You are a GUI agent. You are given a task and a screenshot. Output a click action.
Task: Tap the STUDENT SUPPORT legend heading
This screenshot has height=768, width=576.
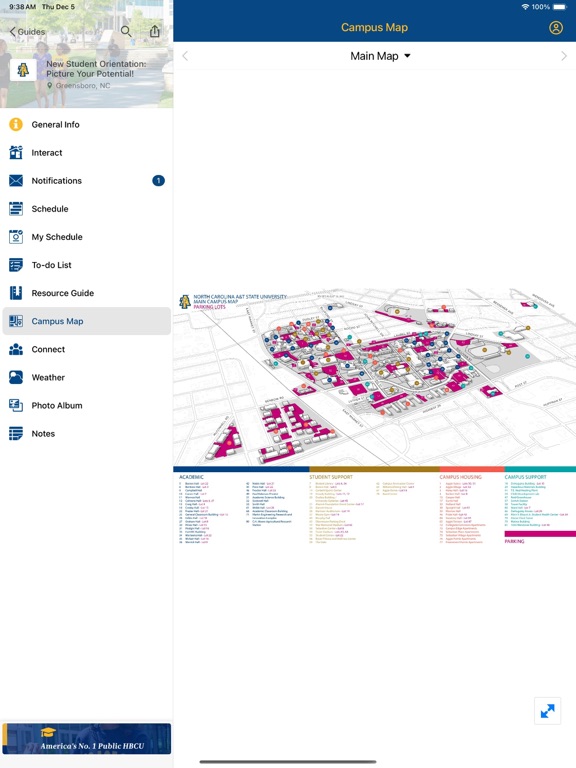tap(331, 477)
